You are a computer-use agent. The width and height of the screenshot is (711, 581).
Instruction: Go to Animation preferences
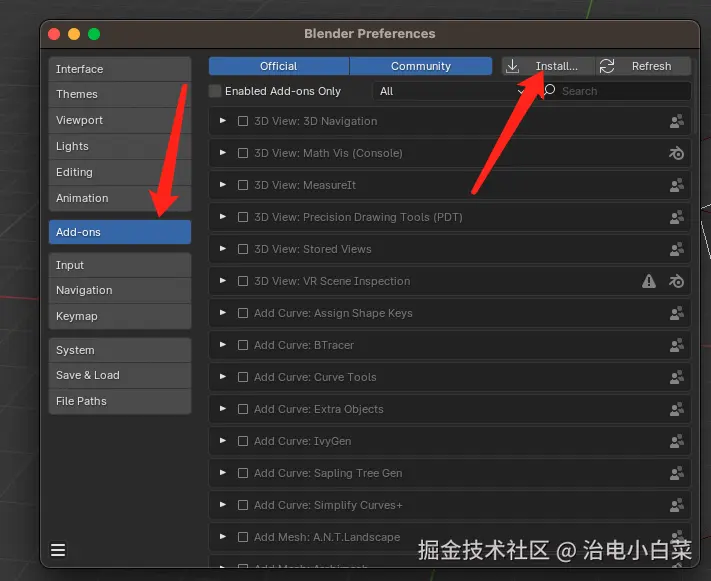120,198
